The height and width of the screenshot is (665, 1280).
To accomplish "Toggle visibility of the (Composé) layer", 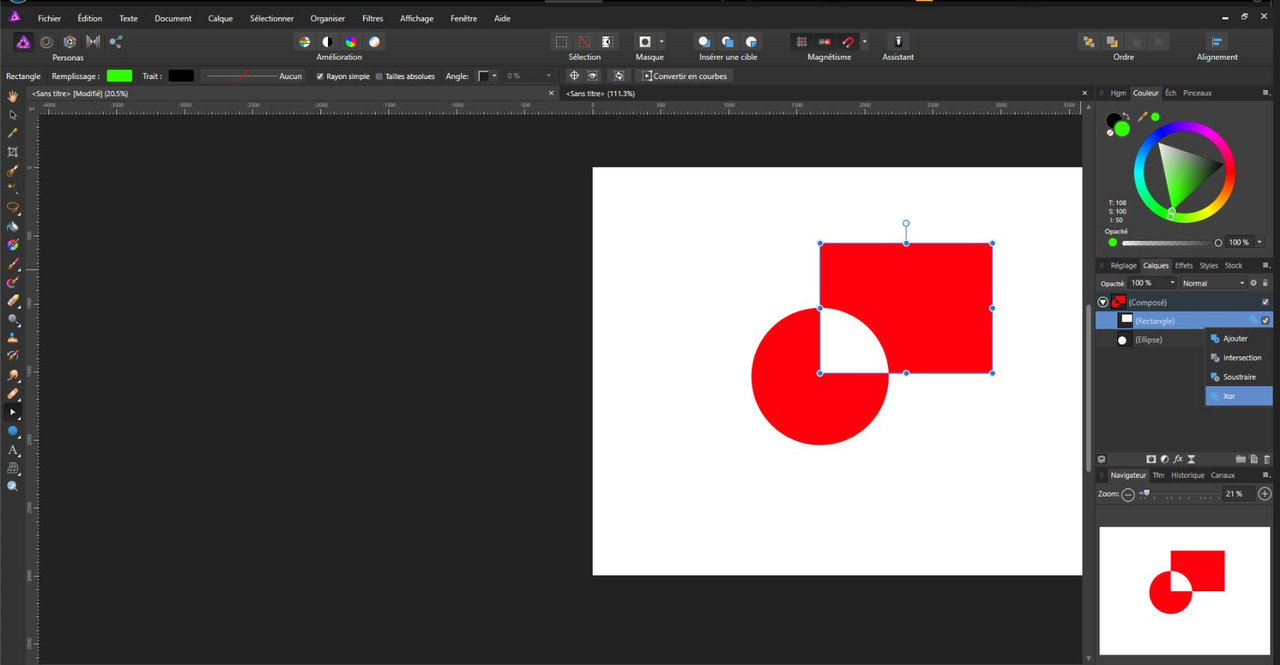I will [x=1265, y=302].
